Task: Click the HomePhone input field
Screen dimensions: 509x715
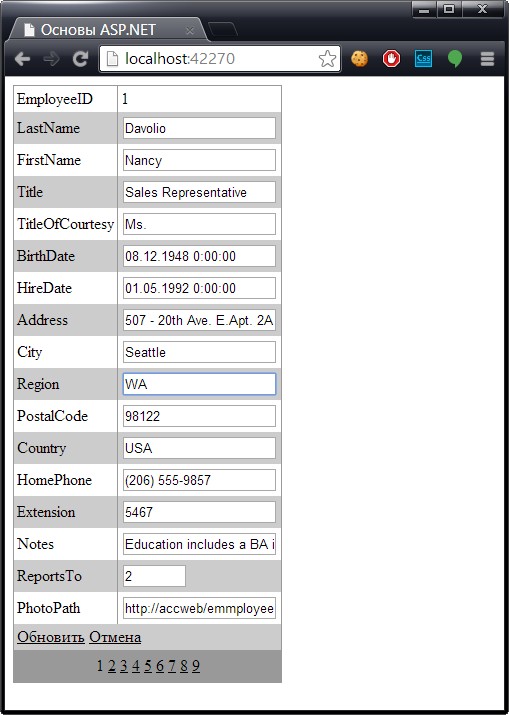Action: point(199,480)
